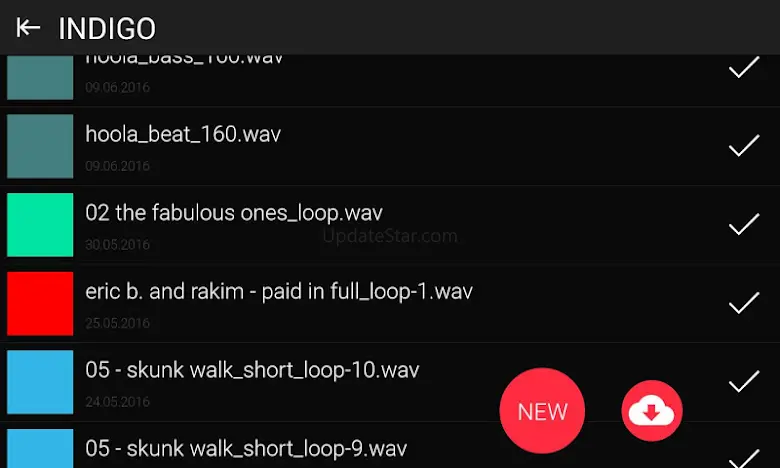This screenshot has width=780, height=468.
Task: Toggle checkmark for skunk walk_short_loop-10.wav
Action: point(744,381)
